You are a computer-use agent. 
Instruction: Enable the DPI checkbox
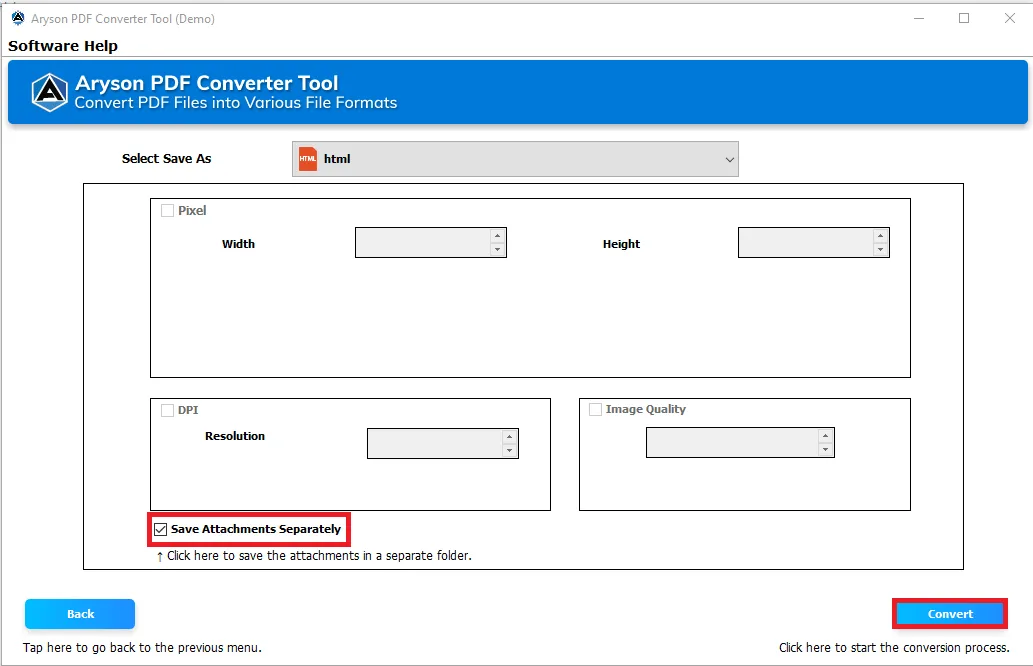(167, 410)
